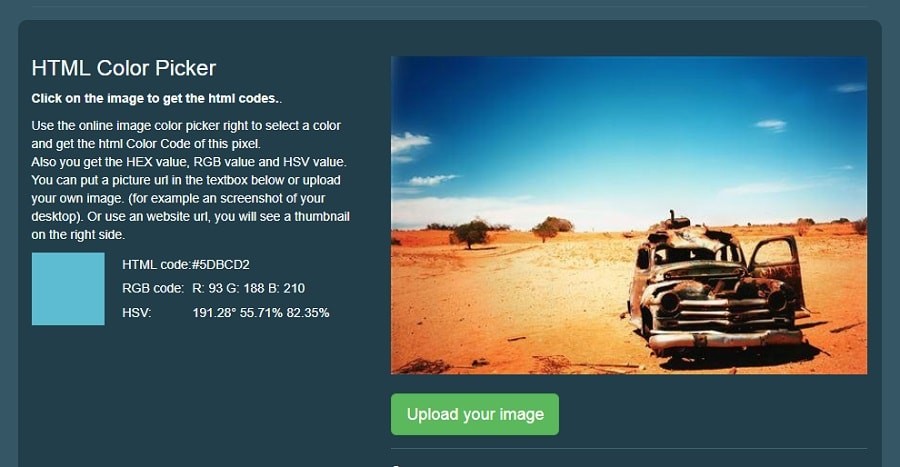900x467 pixels.
Task: Click the bold instruction text about html codes
Action: coord(156,98)
